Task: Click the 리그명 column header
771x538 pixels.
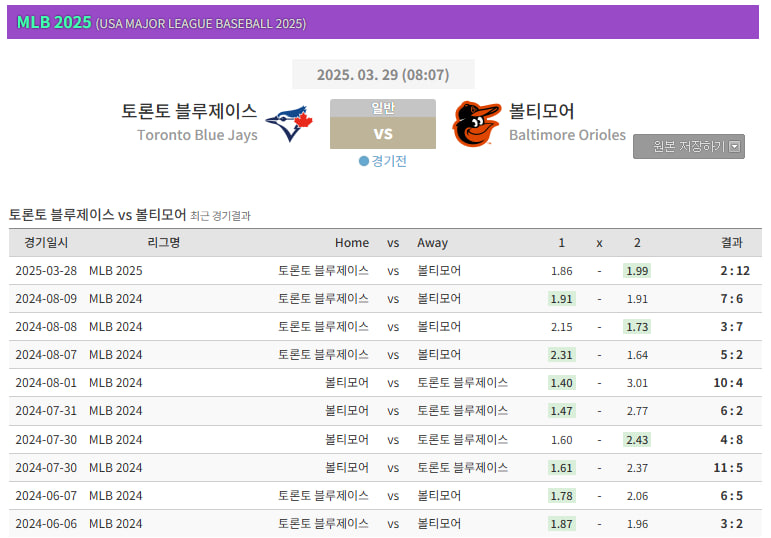Action: click(x=163, y=243)
